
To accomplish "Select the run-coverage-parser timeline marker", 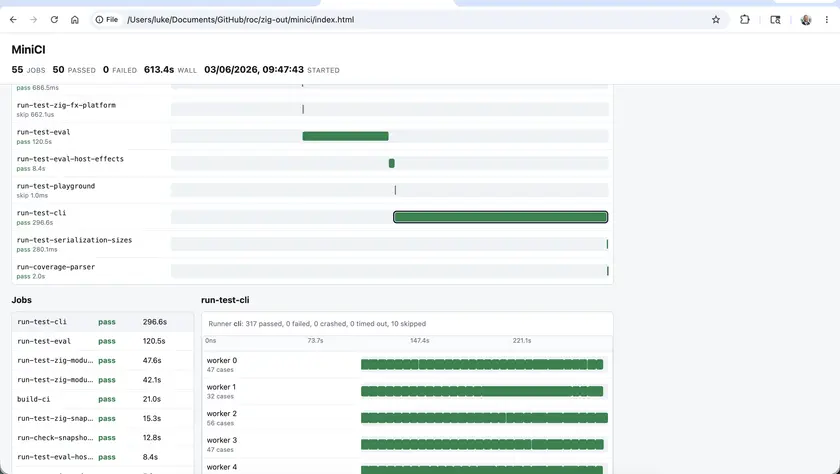I will [x=608, y=271].
